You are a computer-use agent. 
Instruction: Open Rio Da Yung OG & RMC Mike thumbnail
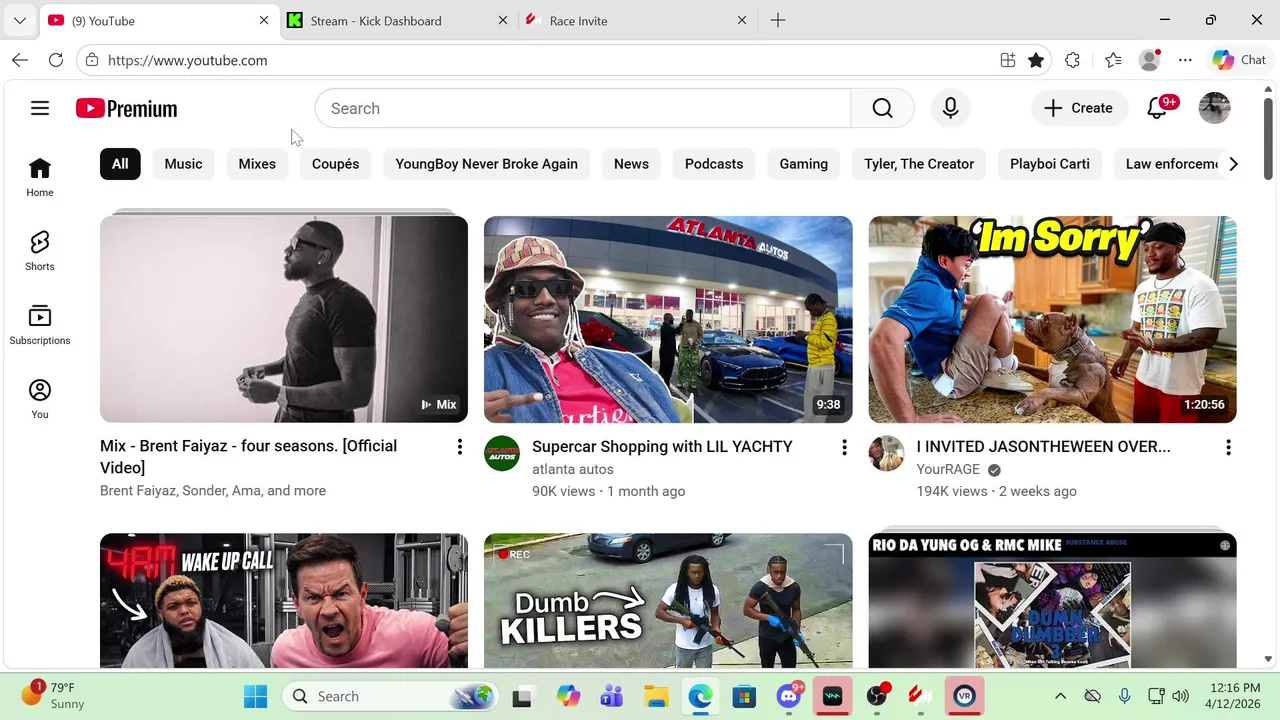1052,600
